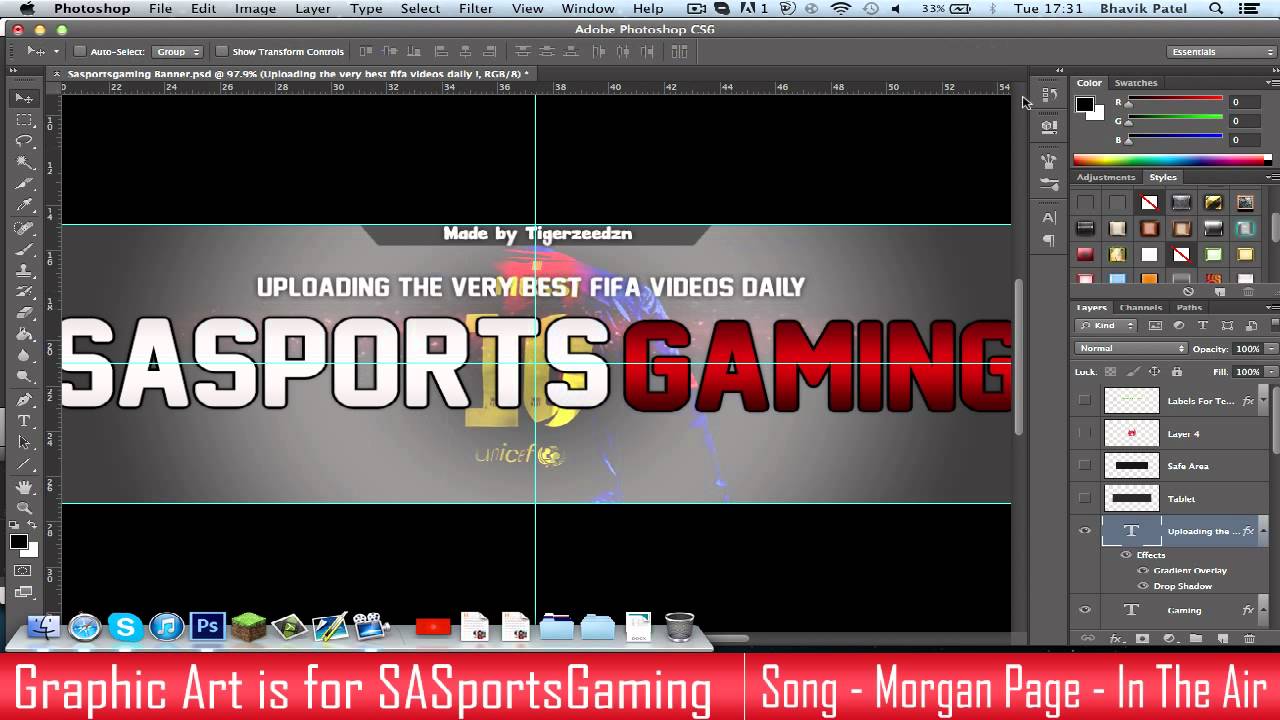The image size is (1280, 720).
Task: Select the Magic Wand tool
Action: (x=24, y=162)
